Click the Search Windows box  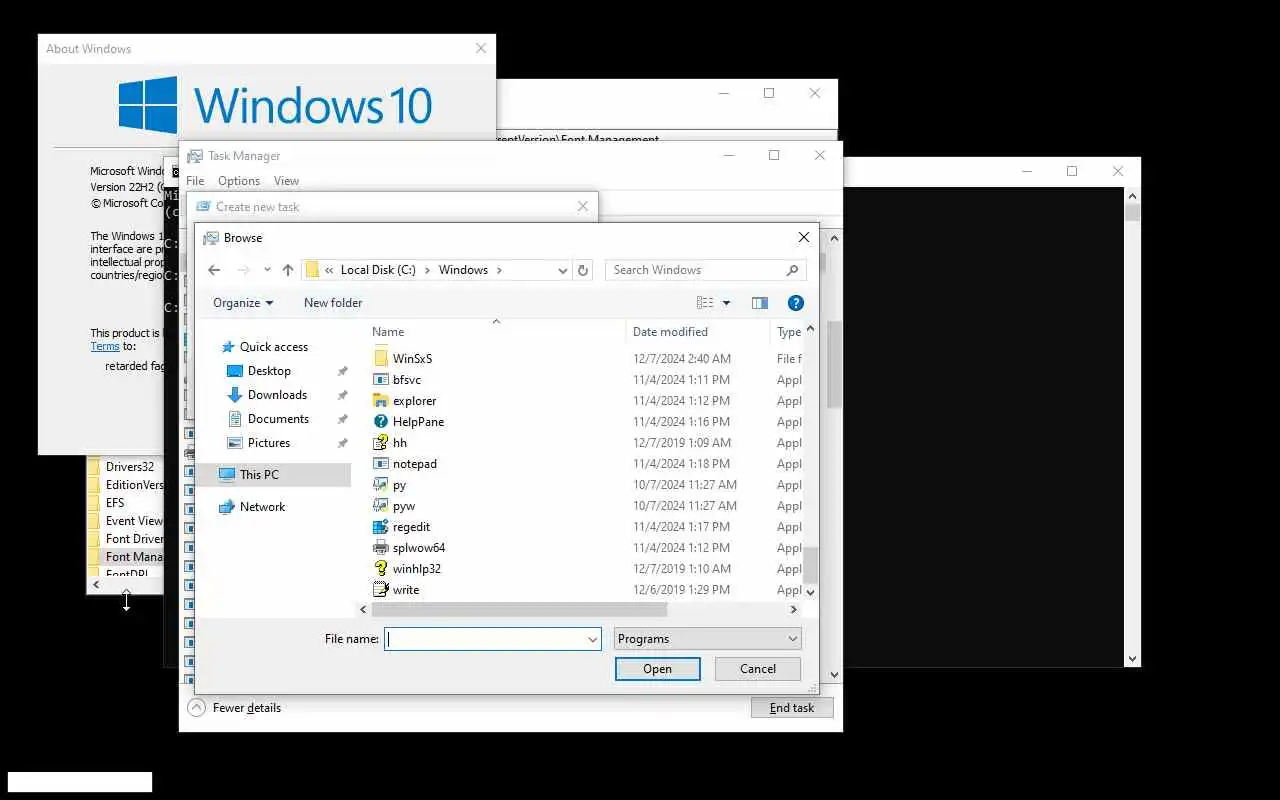point(695,270)
